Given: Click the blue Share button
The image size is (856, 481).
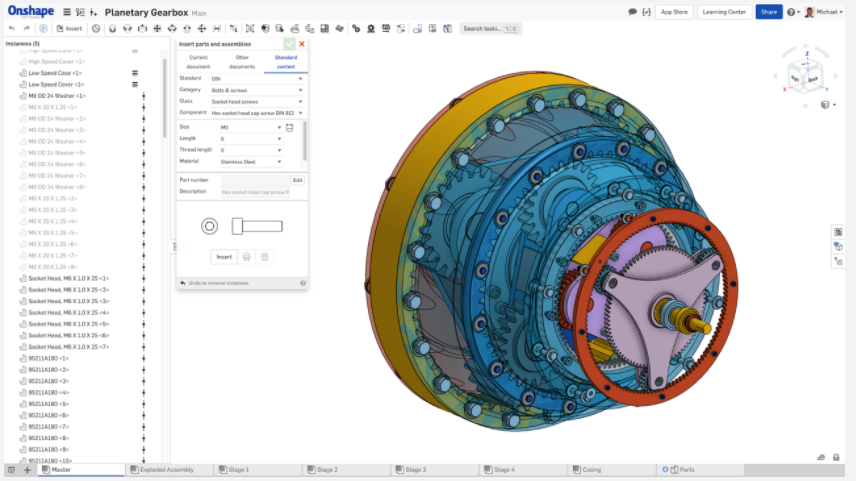Looking at the screenshot, I should pos(768,12).
